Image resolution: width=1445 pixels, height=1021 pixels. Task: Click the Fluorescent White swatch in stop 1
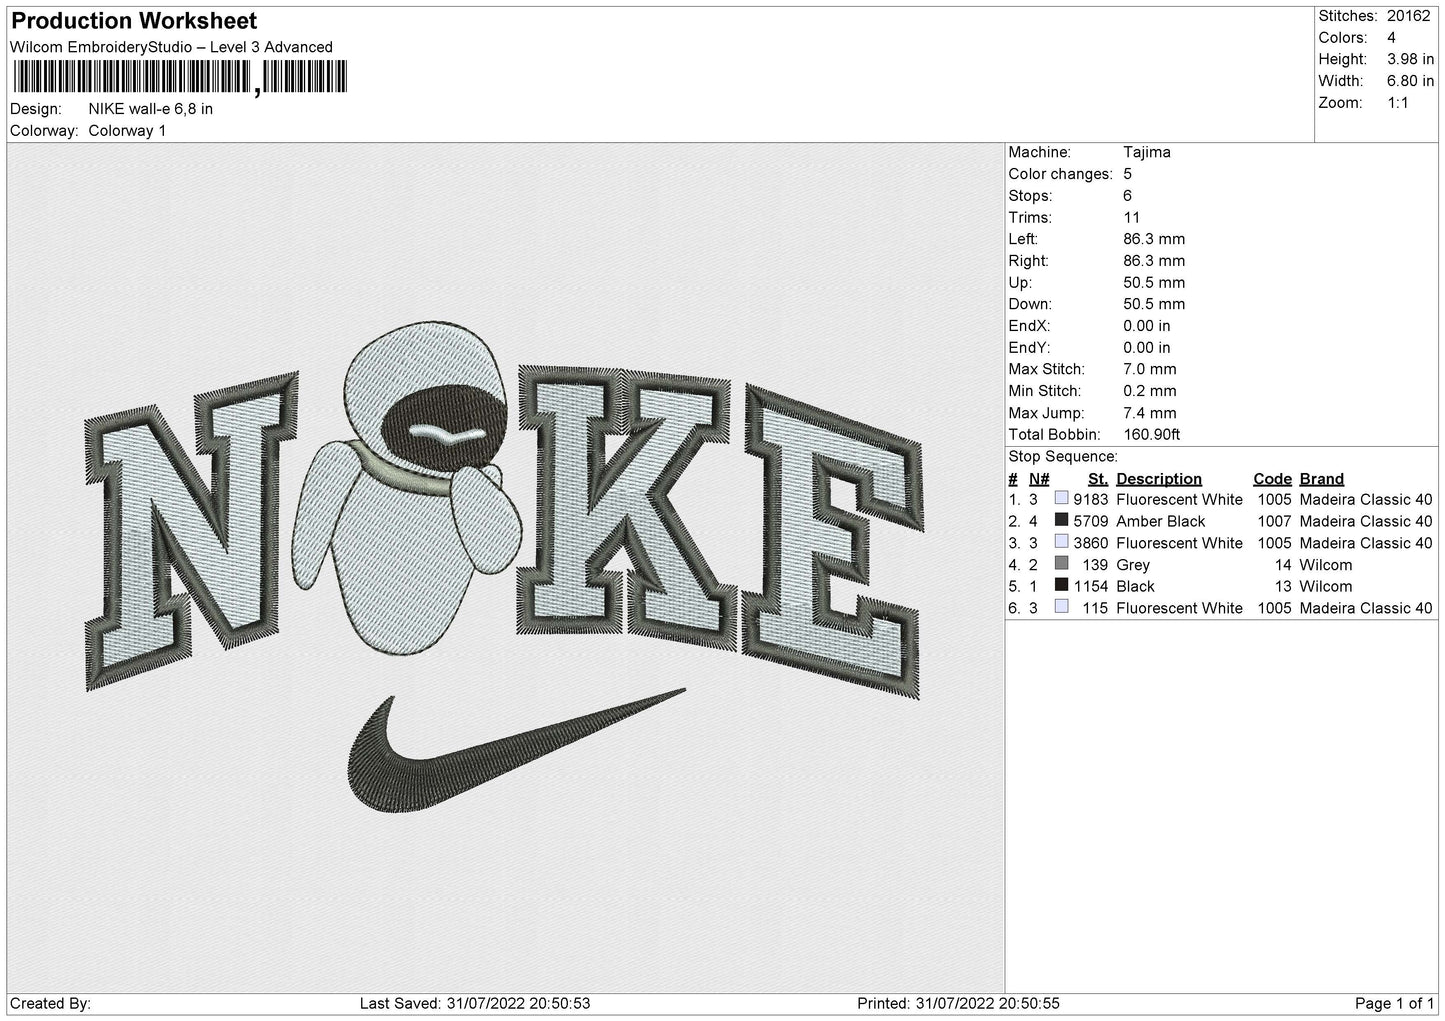(x=1061, y=499)
